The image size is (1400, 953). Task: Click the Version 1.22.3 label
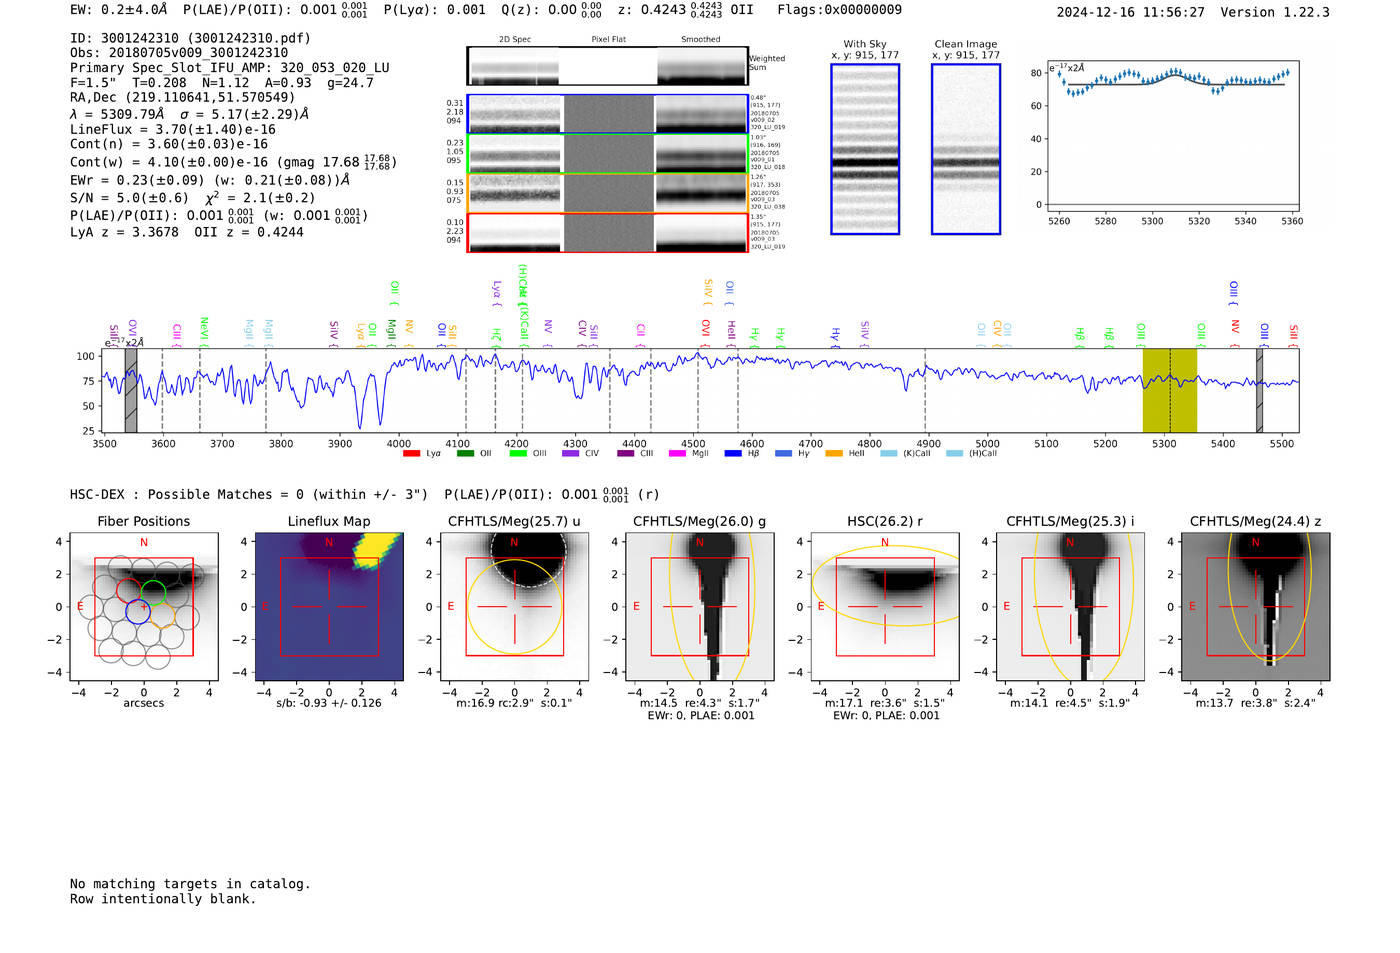click(x=1276, y=12)
